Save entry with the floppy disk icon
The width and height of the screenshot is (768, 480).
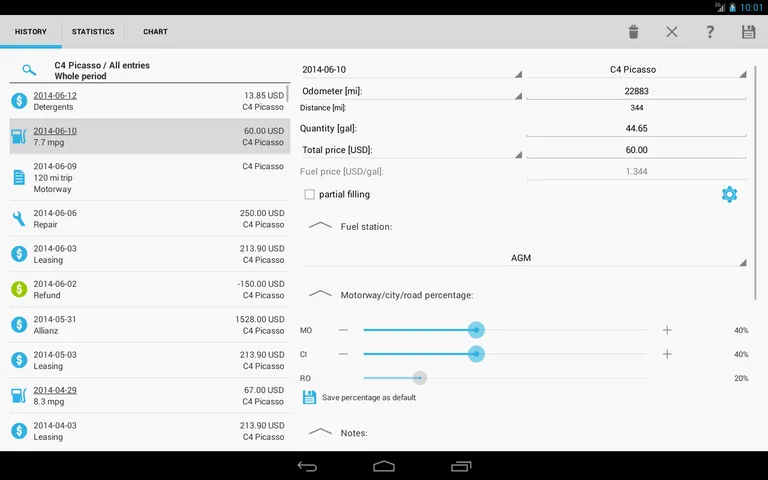(x=748, y=32)
